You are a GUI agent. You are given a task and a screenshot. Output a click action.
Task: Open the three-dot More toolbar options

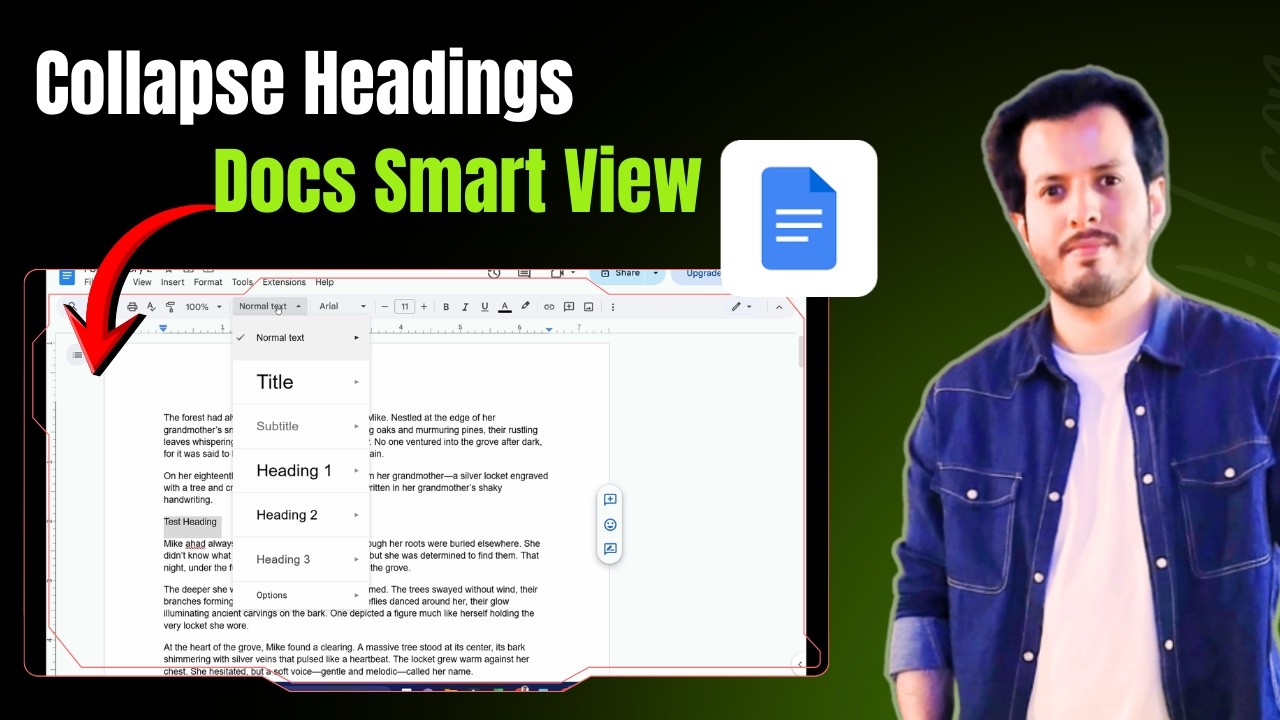coord(613,307)
